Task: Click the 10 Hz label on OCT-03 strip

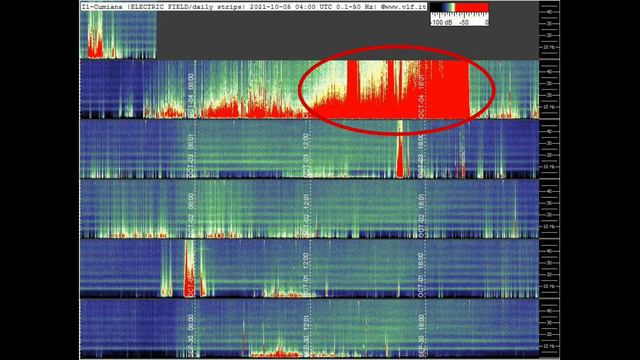Action: pos(549,167)
